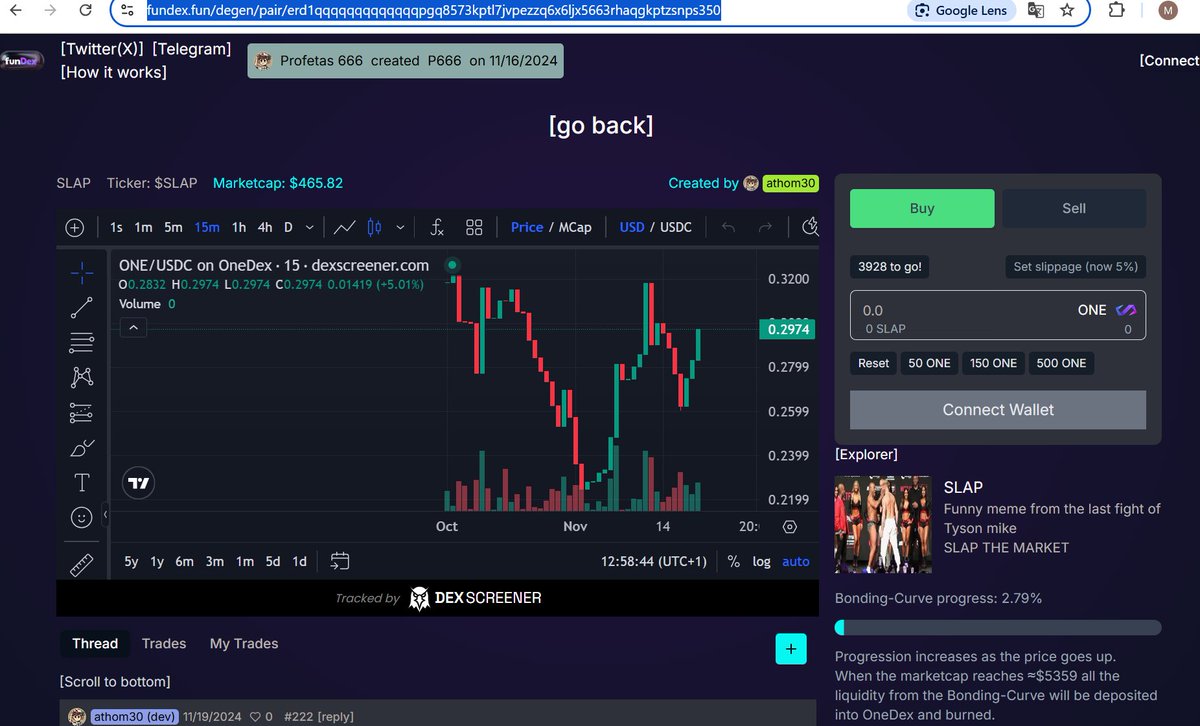Screen dimensions: 1200x726
Task: Switch to the Trades tab
Action: point(164,643)
